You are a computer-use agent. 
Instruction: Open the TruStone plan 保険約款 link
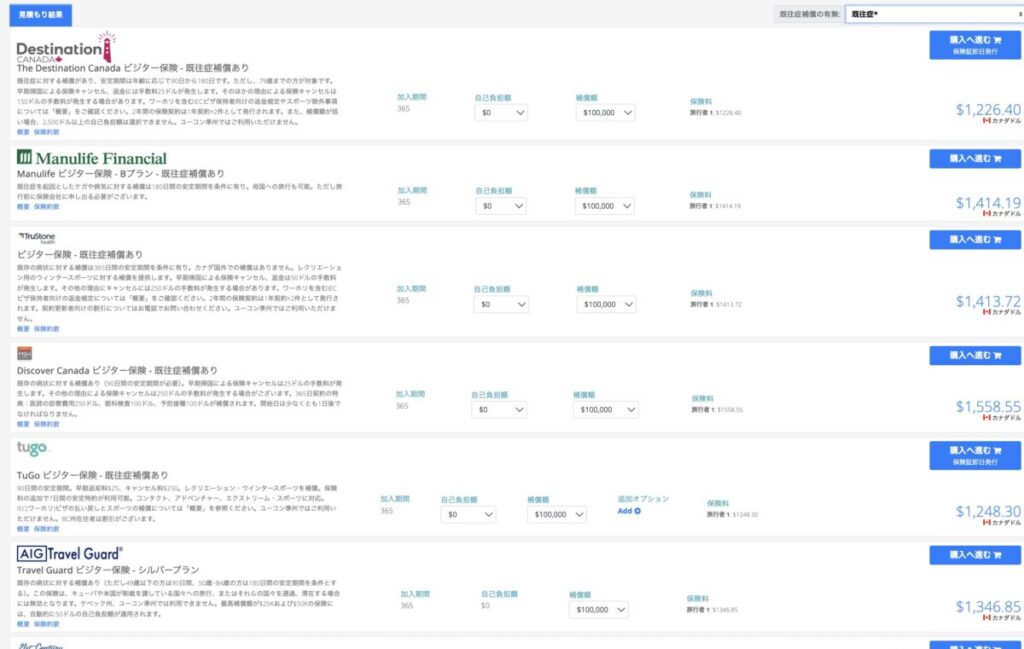46,329
